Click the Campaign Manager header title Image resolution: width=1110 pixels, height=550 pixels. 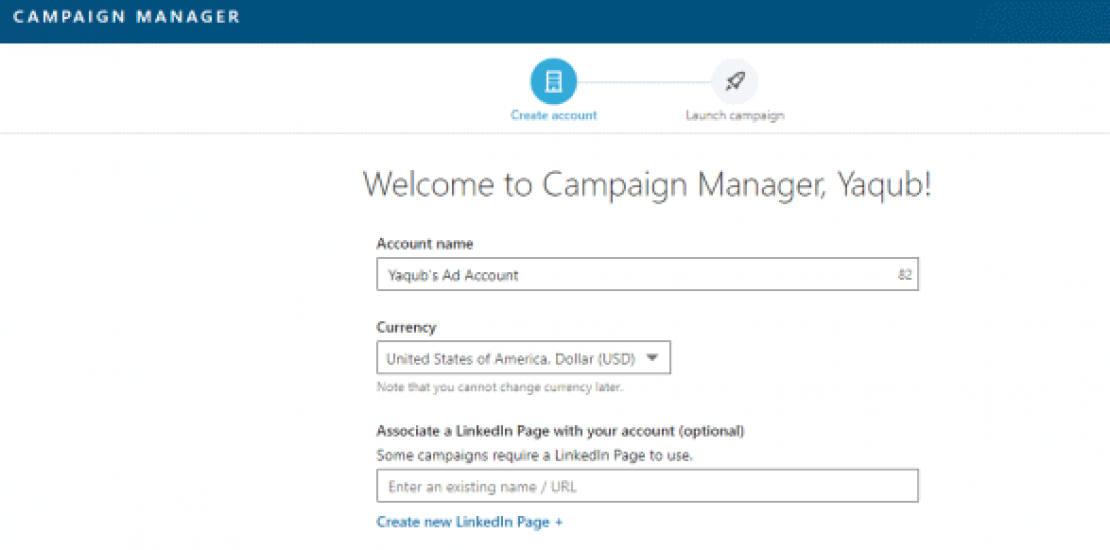click(x=126, y=17)
